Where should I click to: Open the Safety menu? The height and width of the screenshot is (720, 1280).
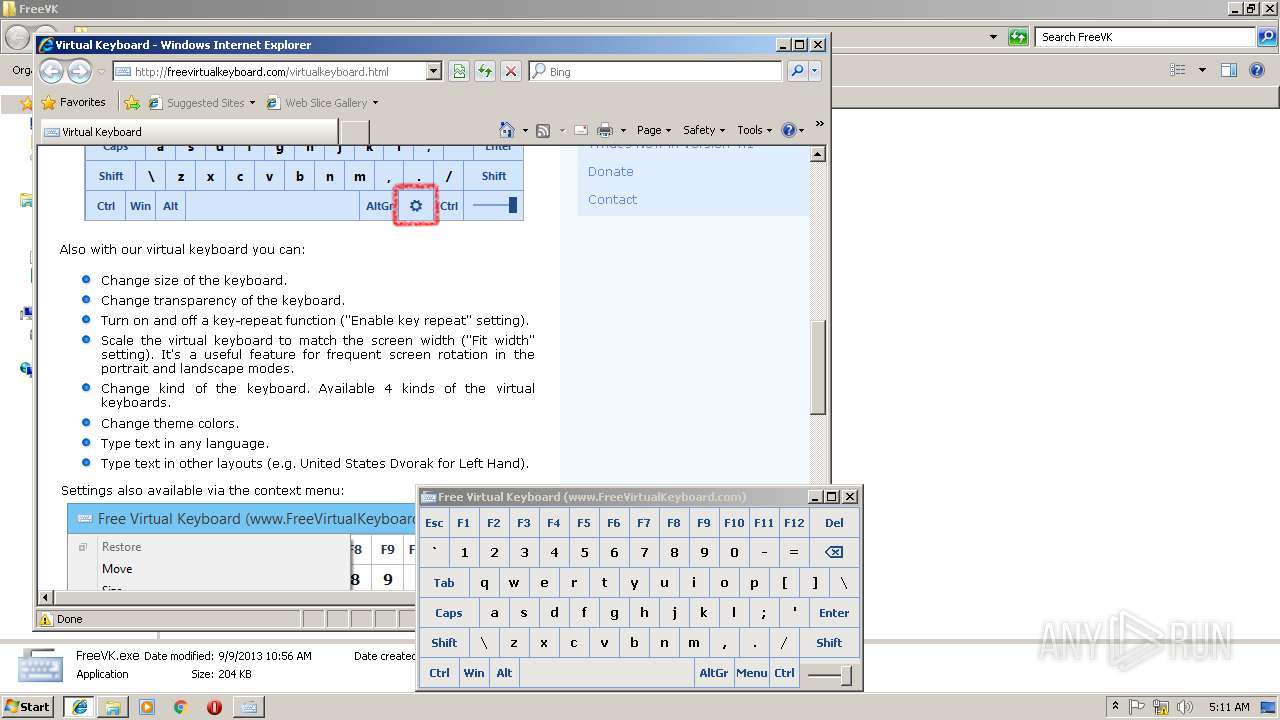[703, 130]
